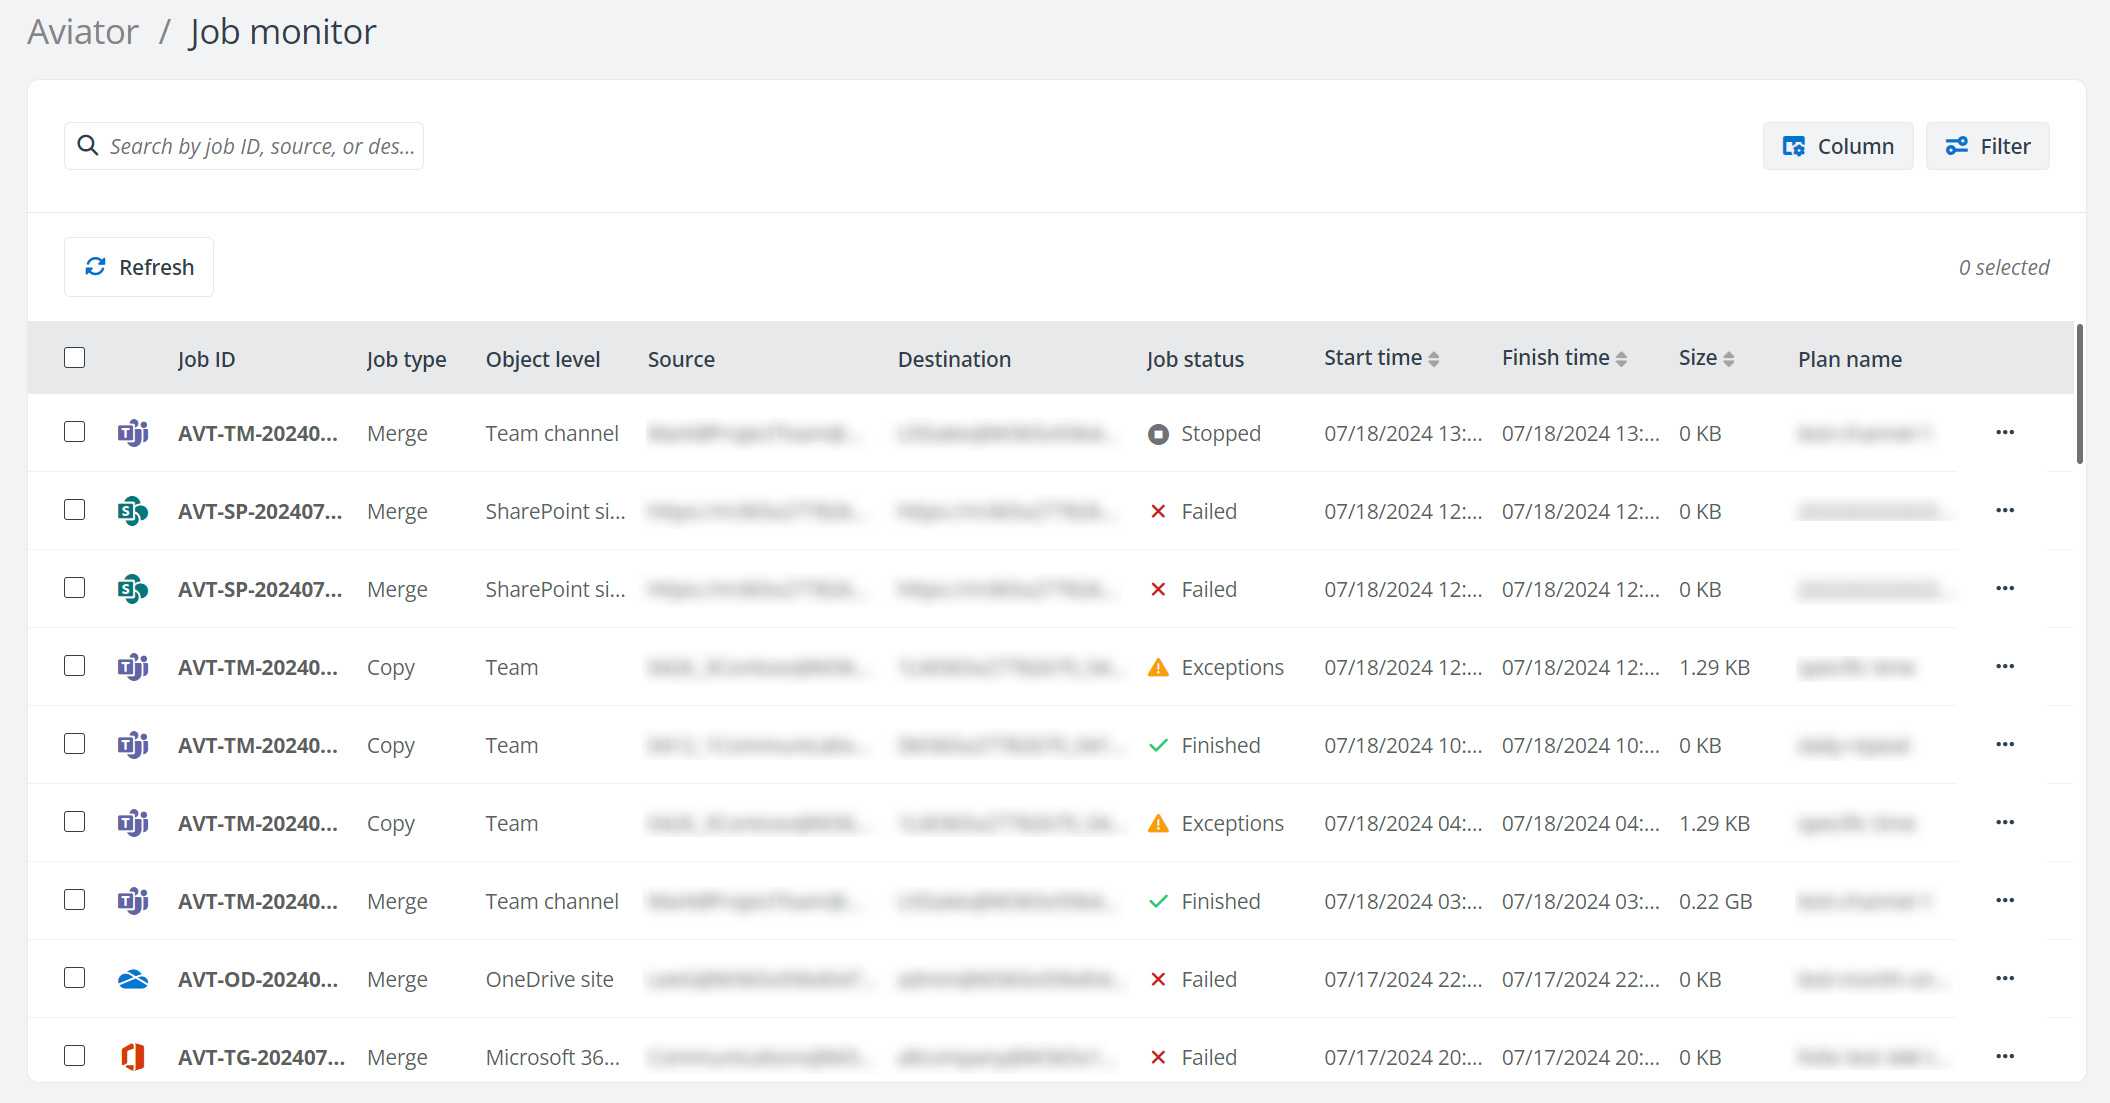
Task: Click the Column button
Action: 1838,145
